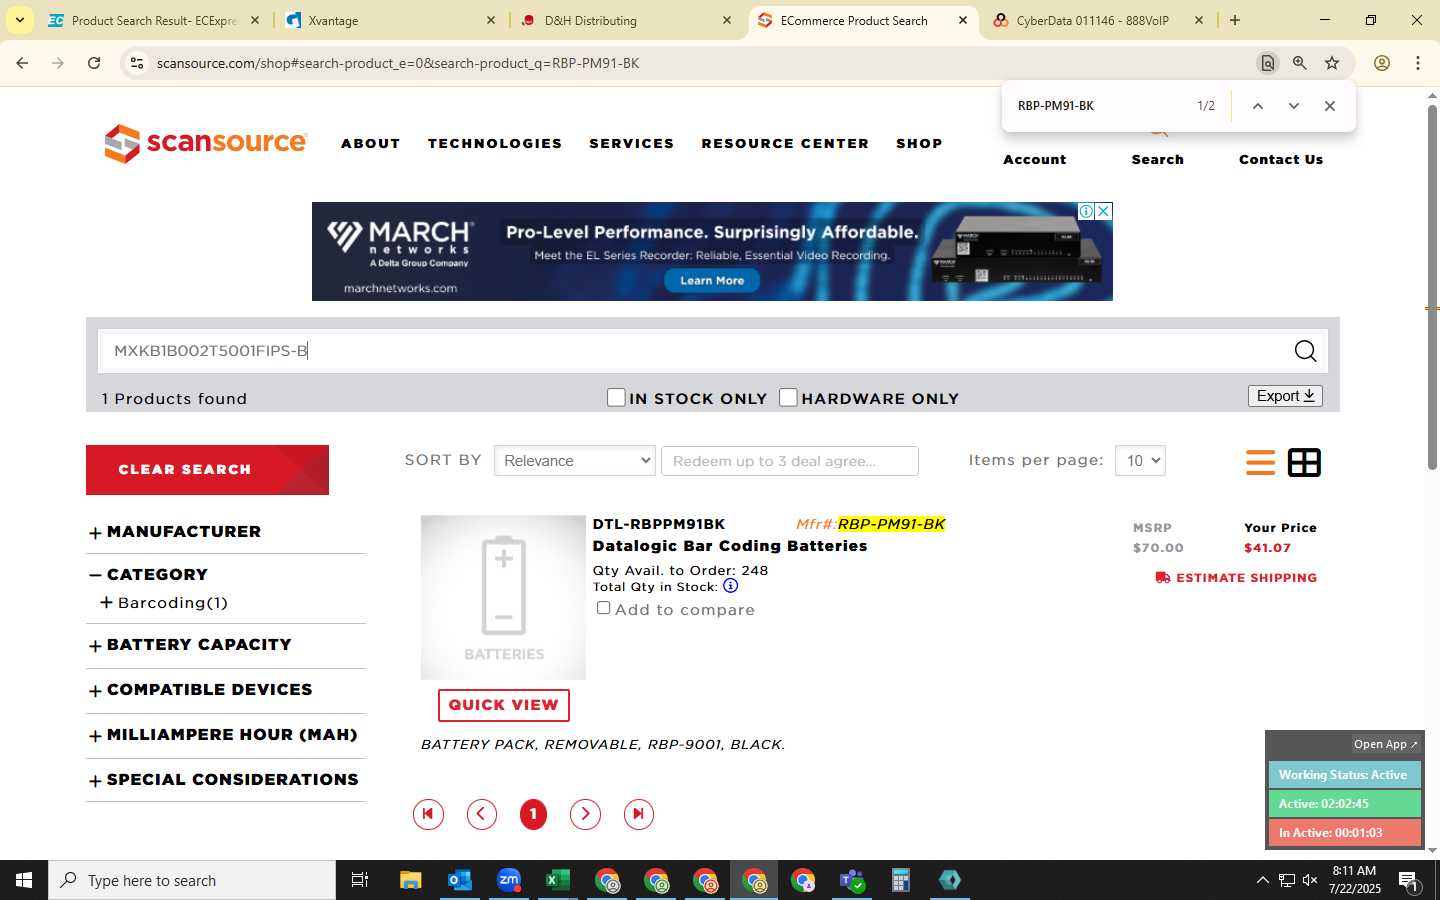Expand the MANUFACTURER filter
This screenshot has height=900, width=1440.
pyautogui.click(x=95, y=533)
